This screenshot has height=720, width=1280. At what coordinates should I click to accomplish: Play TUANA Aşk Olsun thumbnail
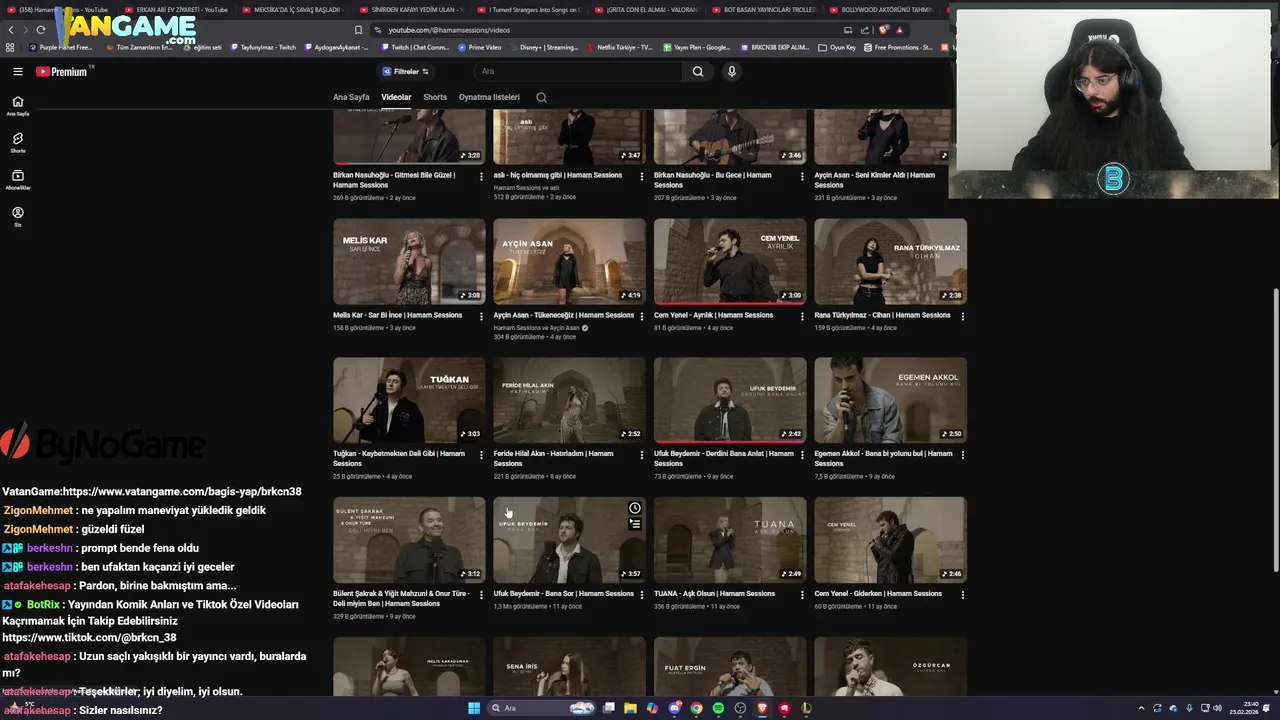730,540
